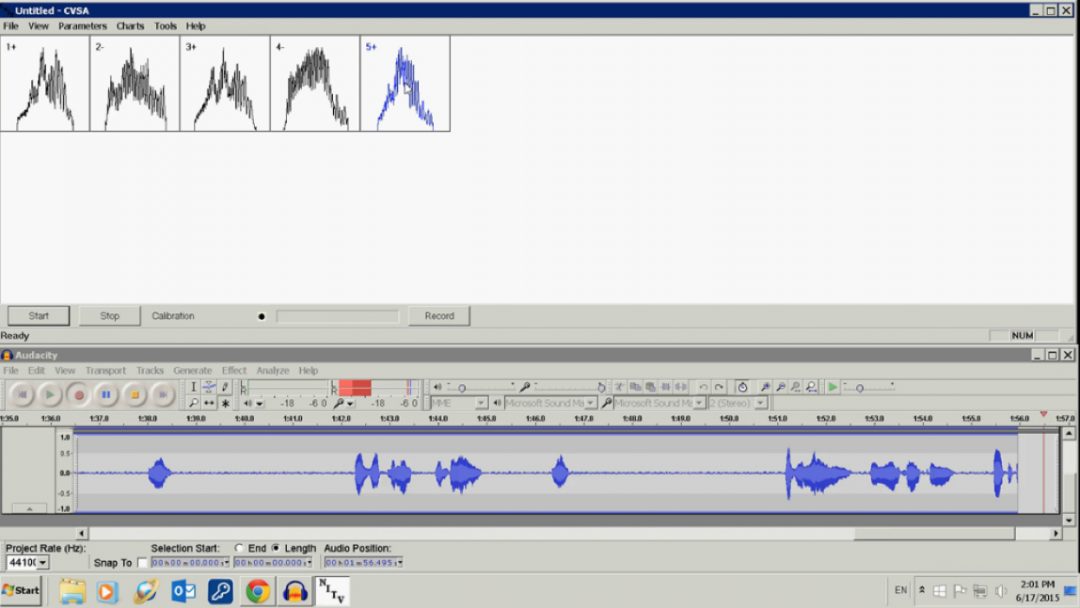Click the CVSA Start button
The image size is (1080, 608).
pyautogui.click(x=39, y=316)
